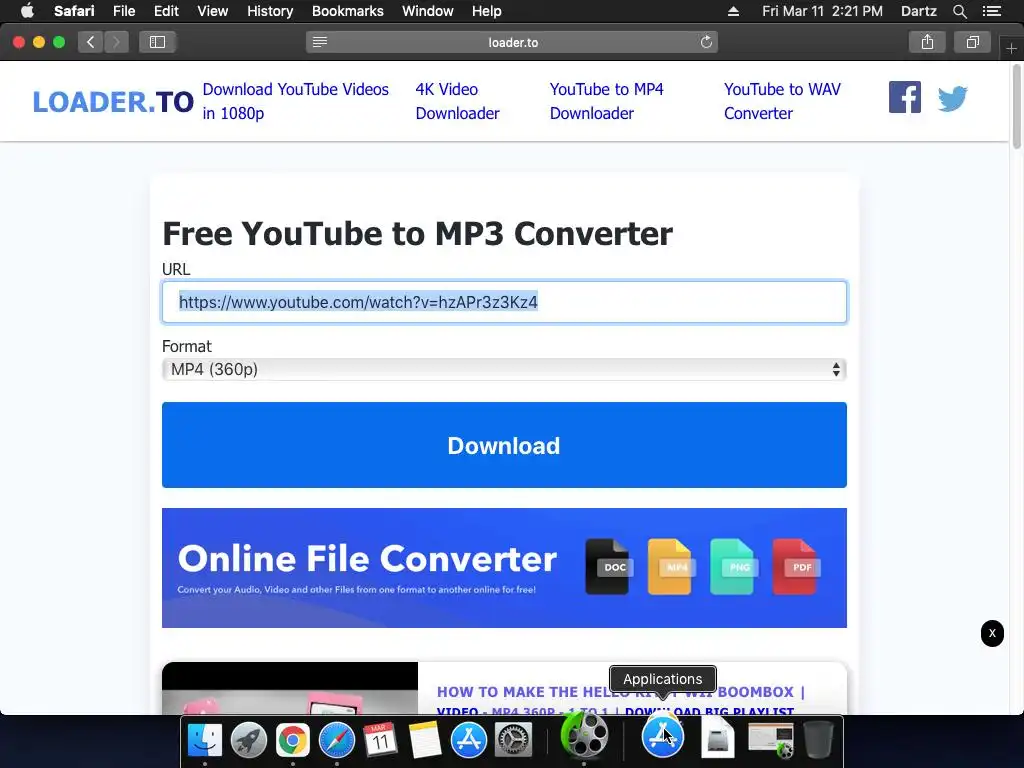Click the Dartz user name in menu bar

pyautogui.click(x=918, y=11)
